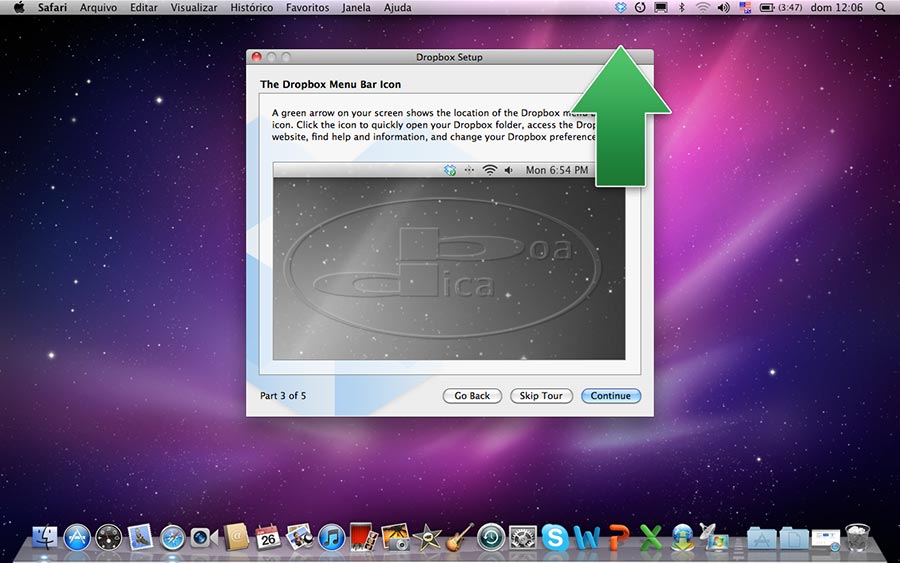The width and height of the screenshot is (900, 563).
Task: Open Address Book in the Dock
Action: point(236,538)
